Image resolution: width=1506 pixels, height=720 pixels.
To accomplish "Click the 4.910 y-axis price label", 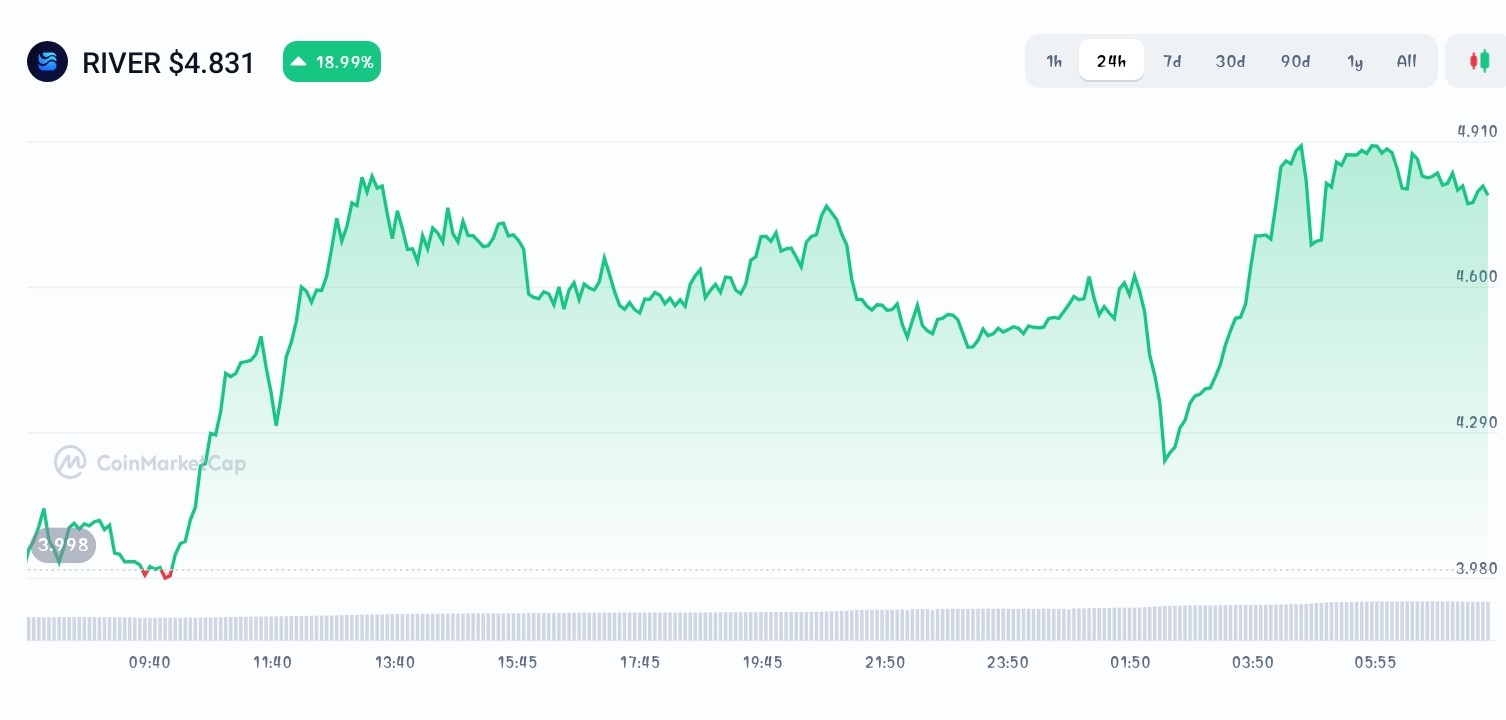I will (1477, 131).
